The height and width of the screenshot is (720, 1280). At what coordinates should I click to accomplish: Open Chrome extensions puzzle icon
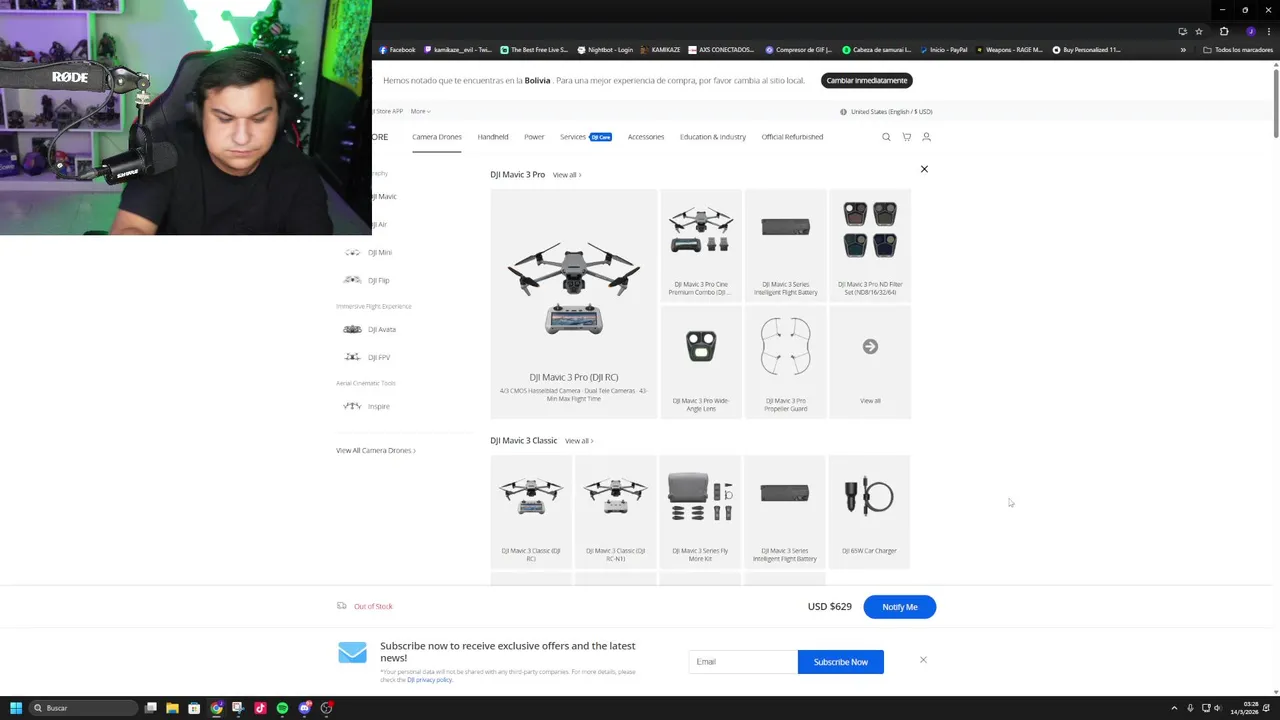(1224, 31)
